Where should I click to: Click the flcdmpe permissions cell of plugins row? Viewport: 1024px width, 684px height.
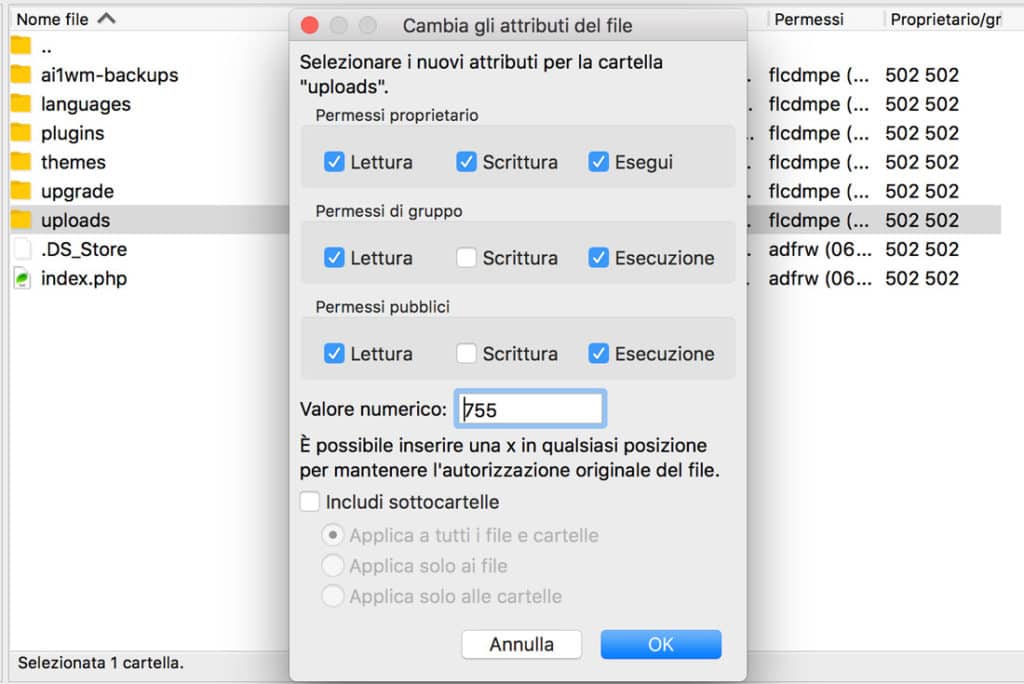pos(819,133)
